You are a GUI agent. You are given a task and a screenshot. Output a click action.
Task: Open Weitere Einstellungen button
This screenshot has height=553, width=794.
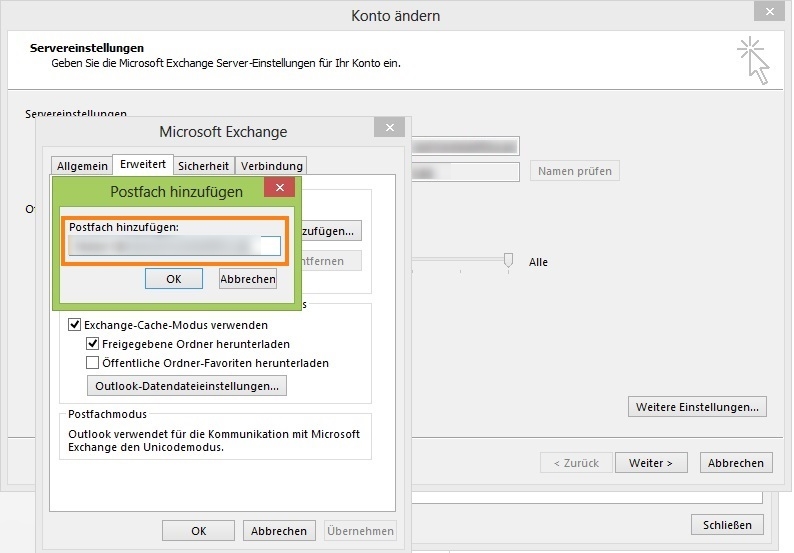[698, 407]
